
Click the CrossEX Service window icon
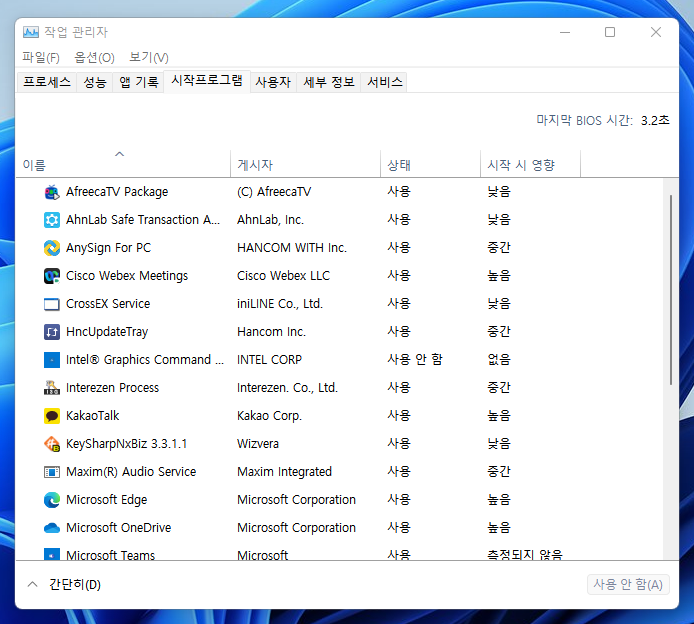point(52,304)
